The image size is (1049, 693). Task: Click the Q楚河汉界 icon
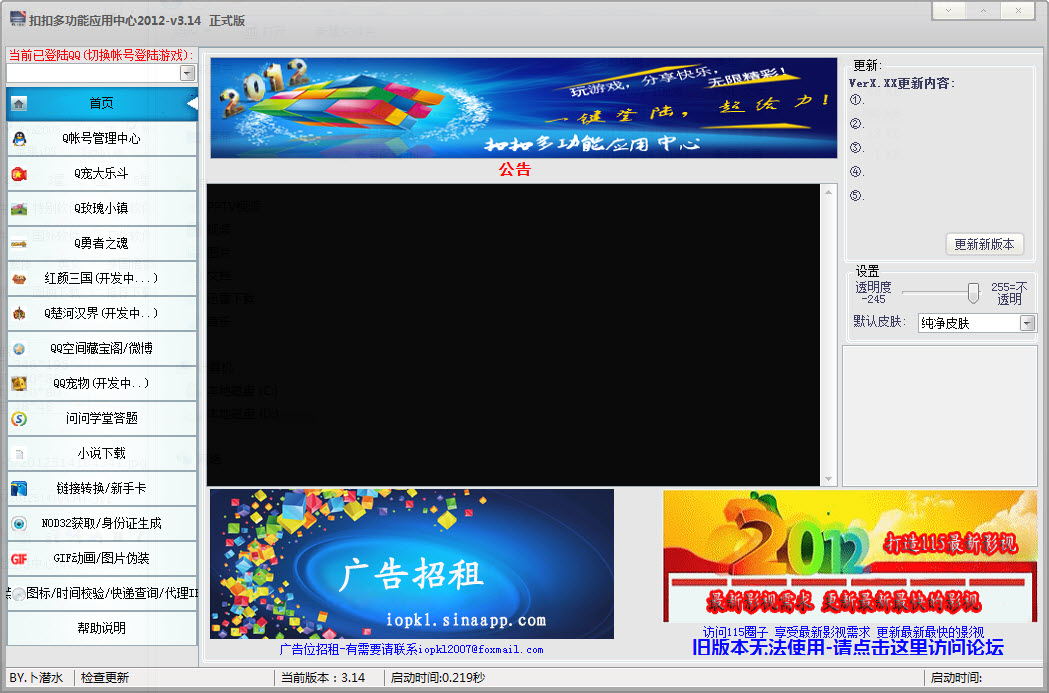point(19,314)
